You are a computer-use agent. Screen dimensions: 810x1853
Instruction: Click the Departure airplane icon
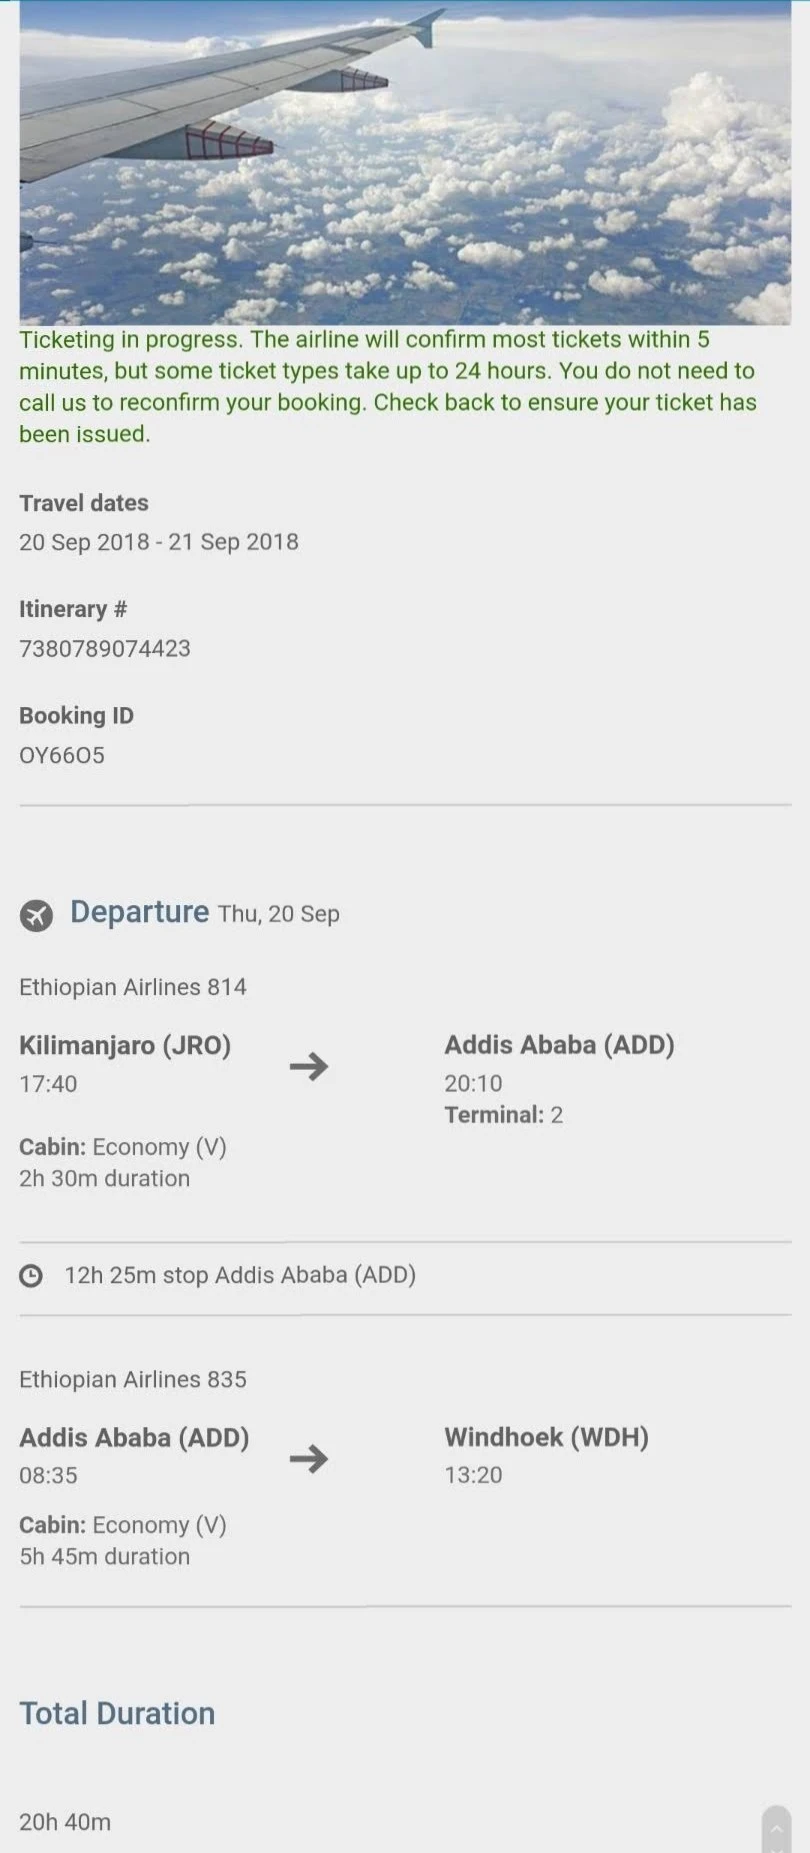36,915
